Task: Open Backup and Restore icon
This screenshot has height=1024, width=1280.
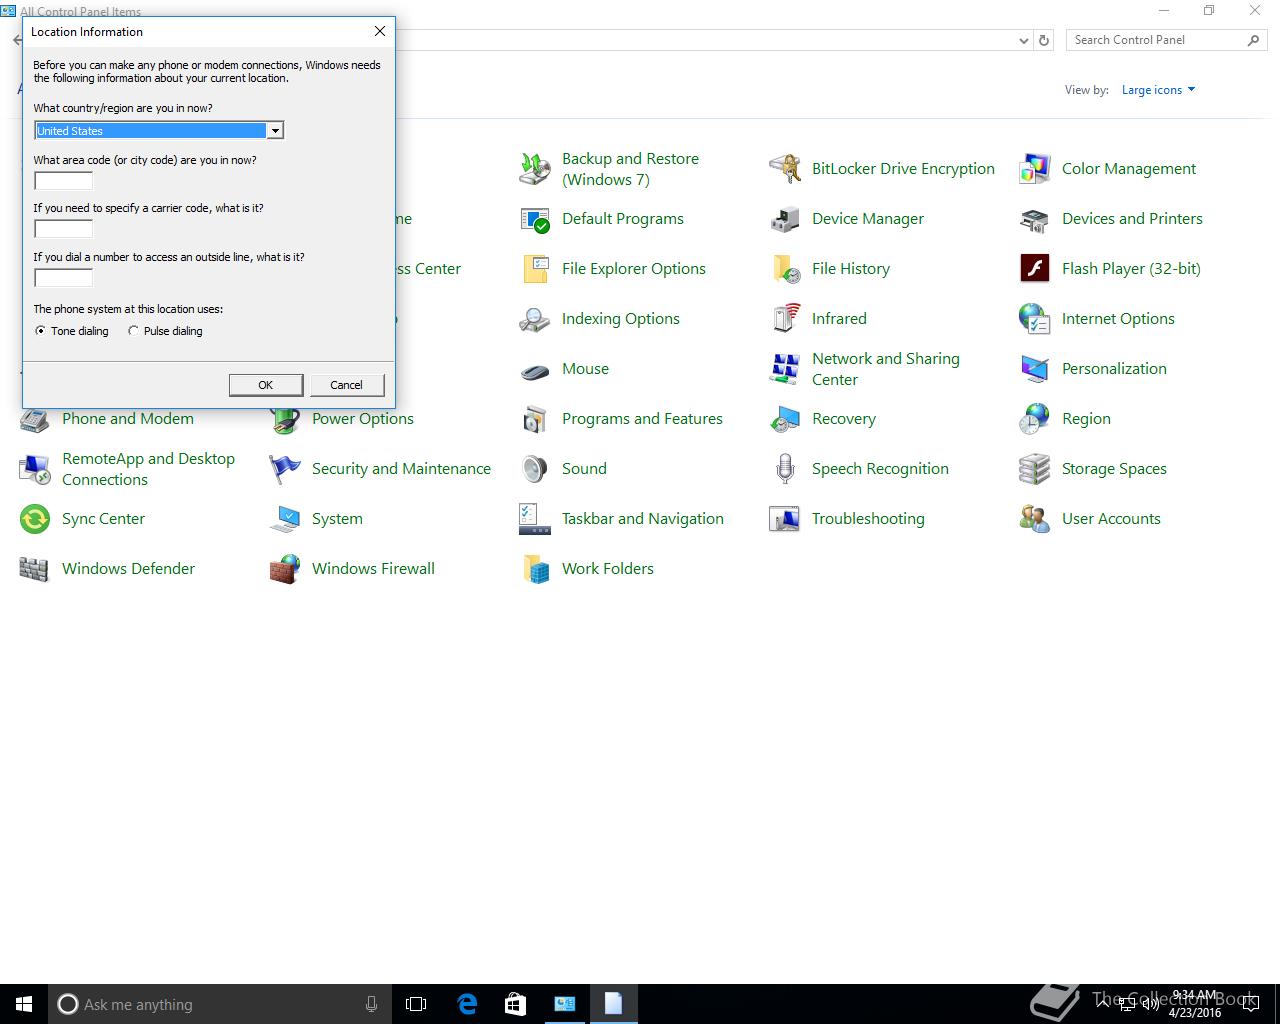Action: pos(535,169)
